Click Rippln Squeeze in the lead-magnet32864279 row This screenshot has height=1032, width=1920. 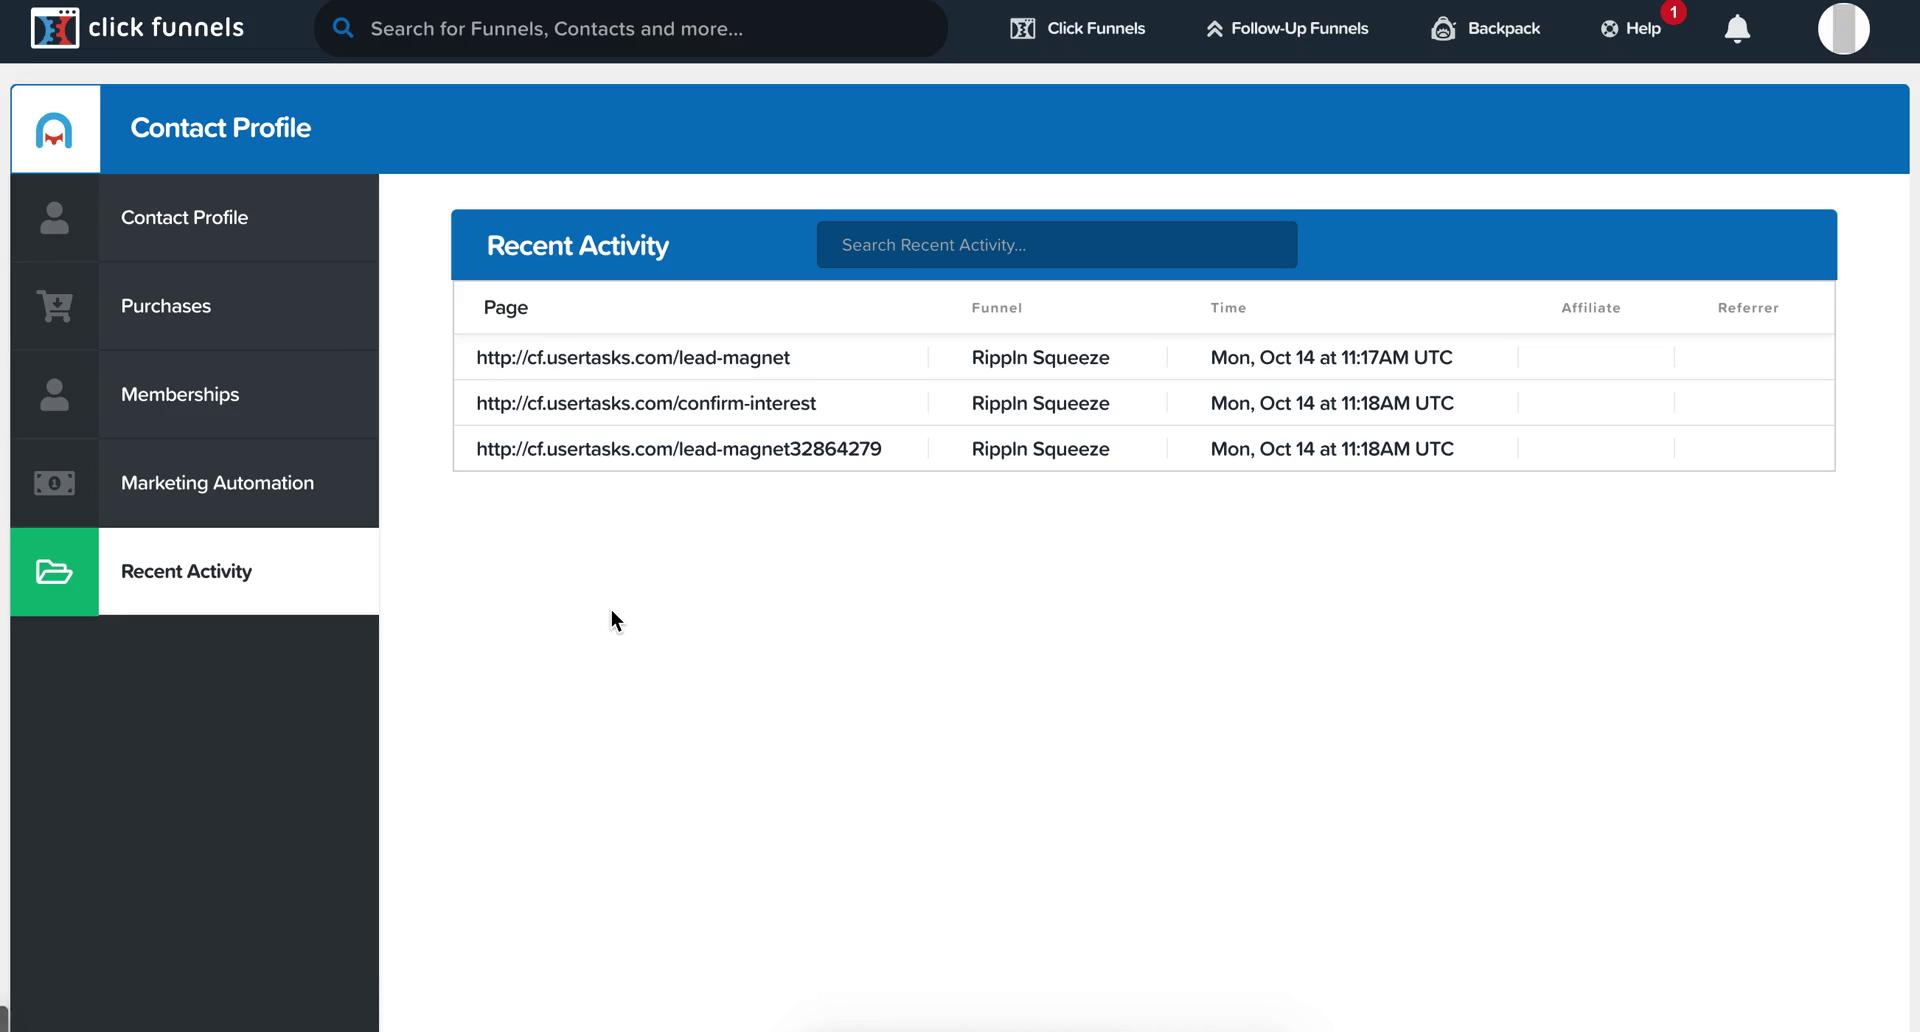[x=1040, y=449]
